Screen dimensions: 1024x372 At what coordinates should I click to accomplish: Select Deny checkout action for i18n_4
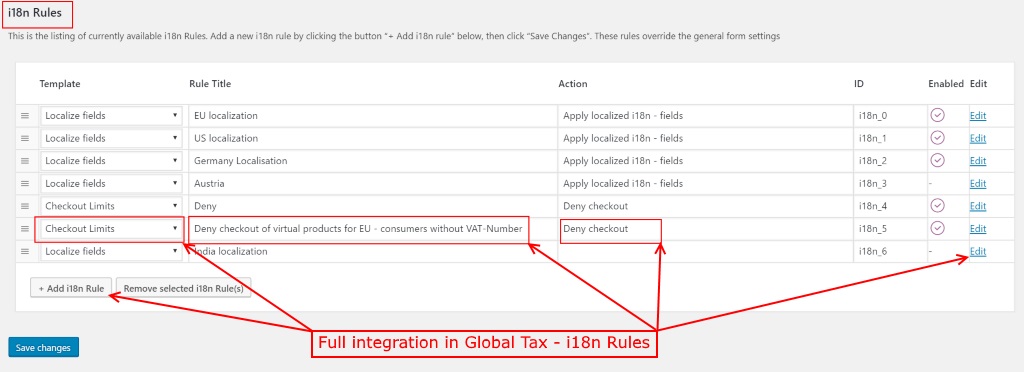click(705, 206)
